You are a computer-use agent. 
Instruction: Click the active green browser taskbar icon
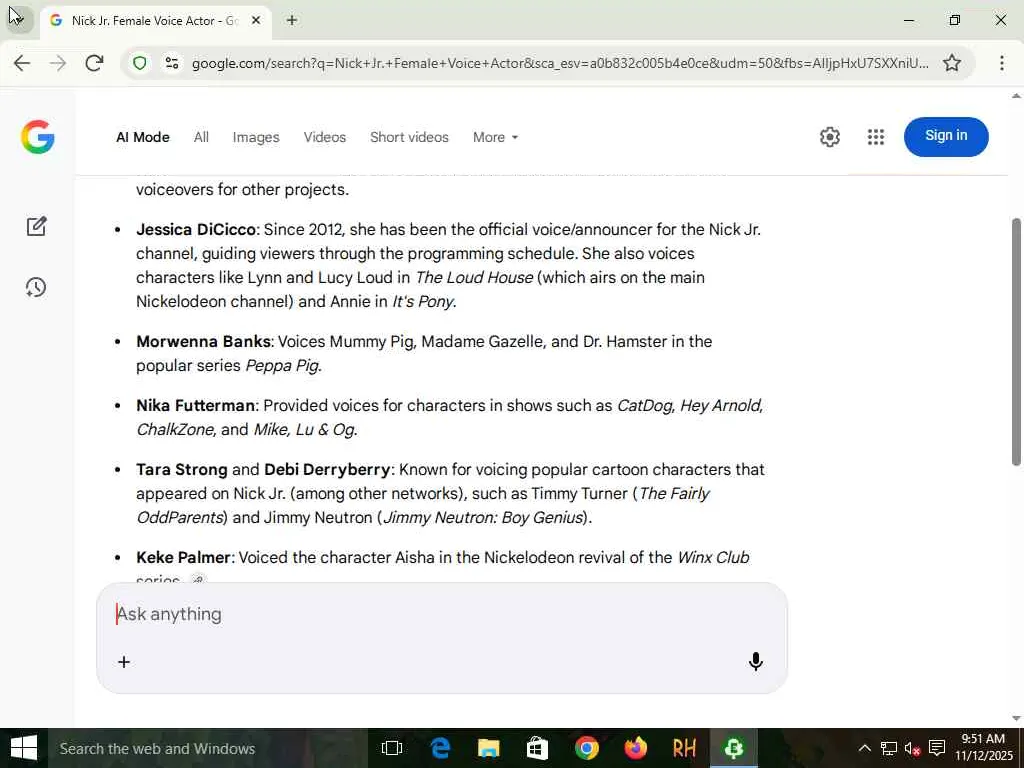[733, 748]
